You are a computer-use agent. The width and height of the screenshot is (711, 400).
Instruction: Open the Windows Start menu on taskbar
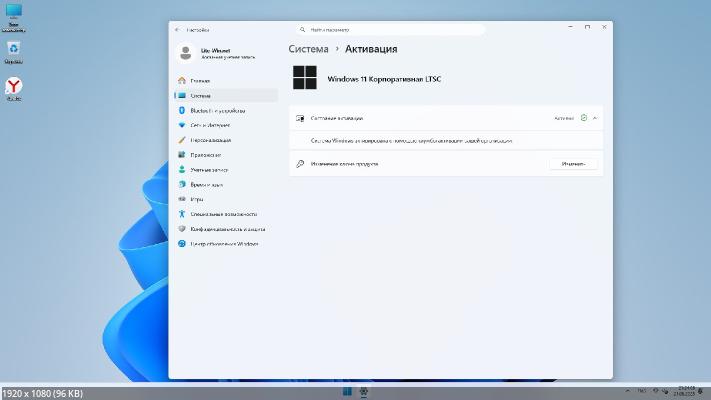(347, 390)
